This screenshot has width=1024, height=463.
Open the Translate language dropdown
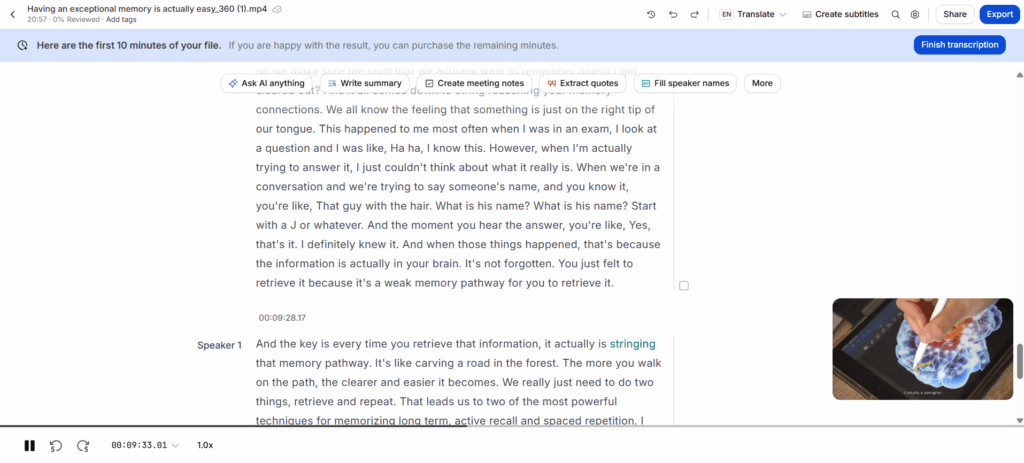tap(753, 14)
